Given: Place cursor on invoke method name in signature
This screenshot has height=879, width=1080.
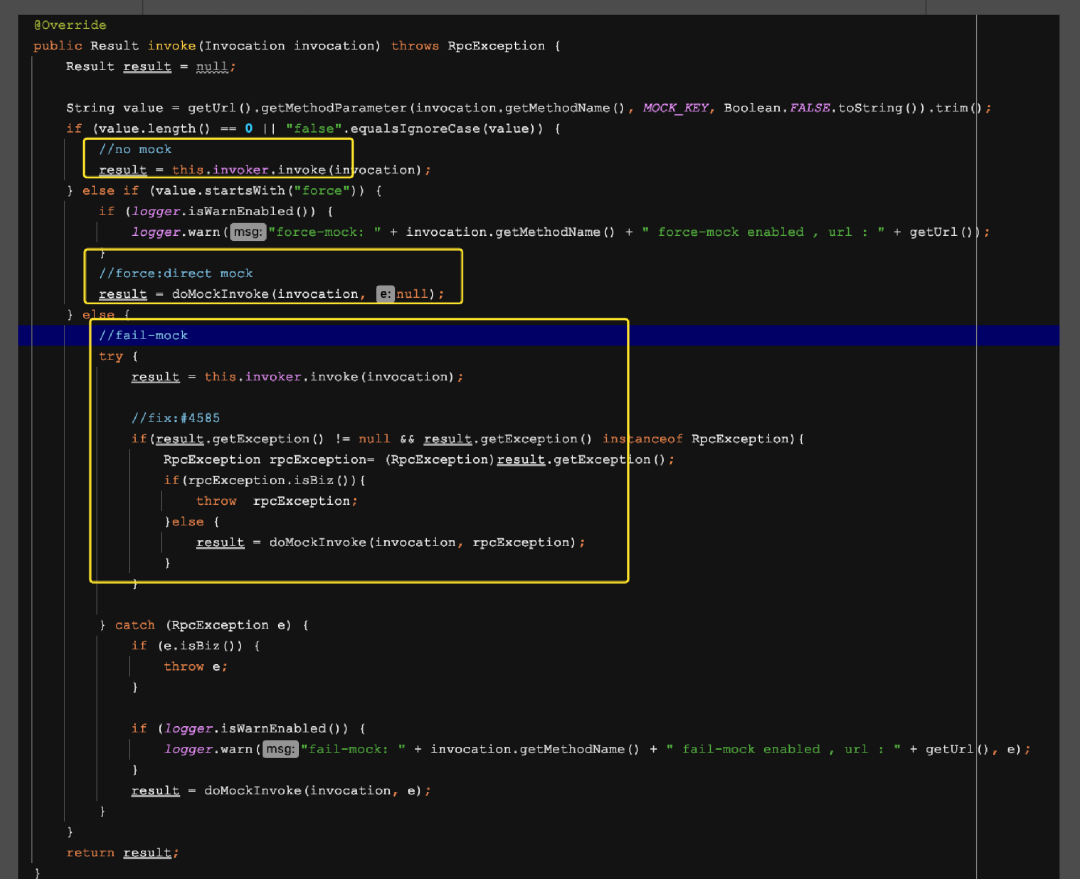Looking at the screenshot, I should (x=172, y=46).
